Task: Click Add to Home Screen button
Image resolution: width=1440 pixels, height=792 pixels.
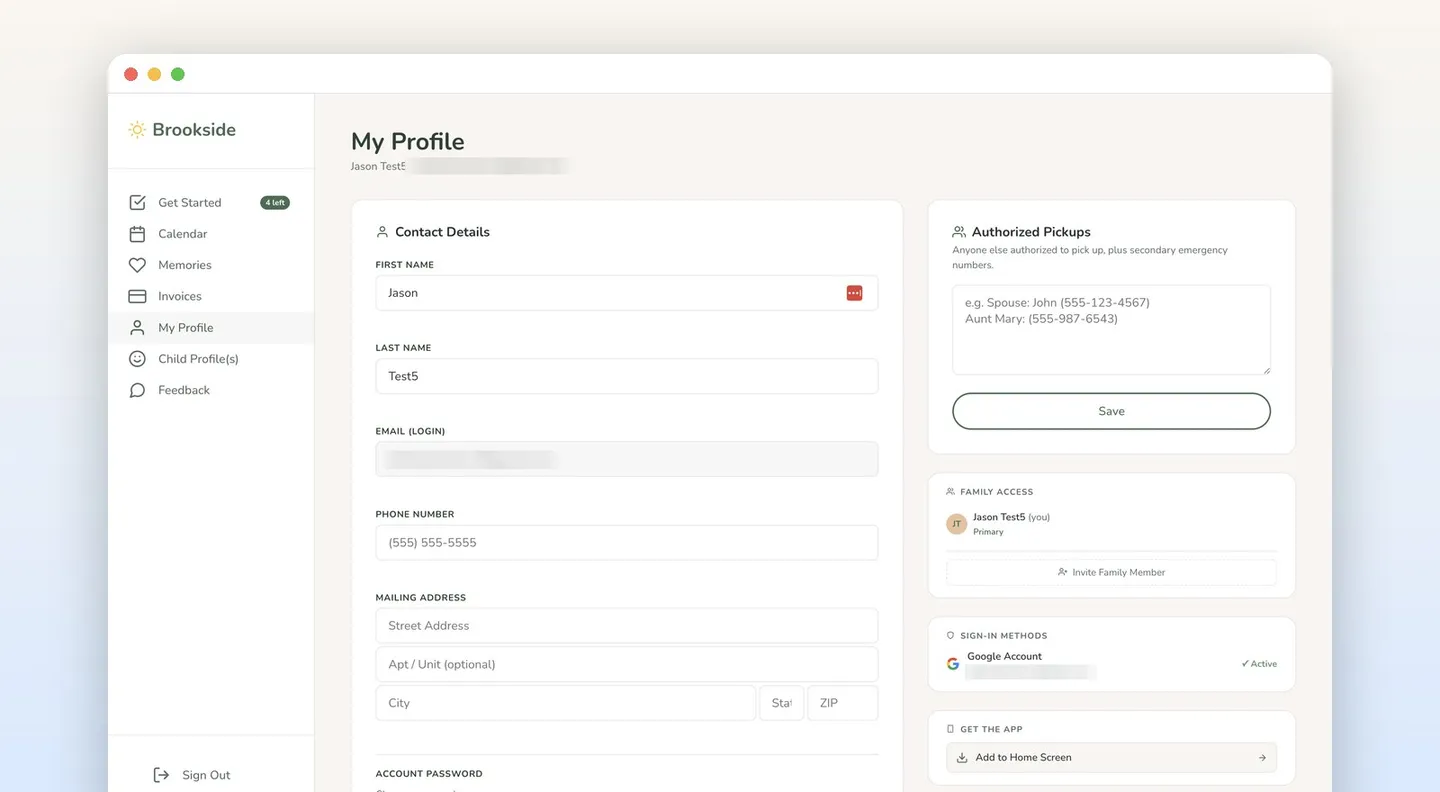Action: [1111, 758]
